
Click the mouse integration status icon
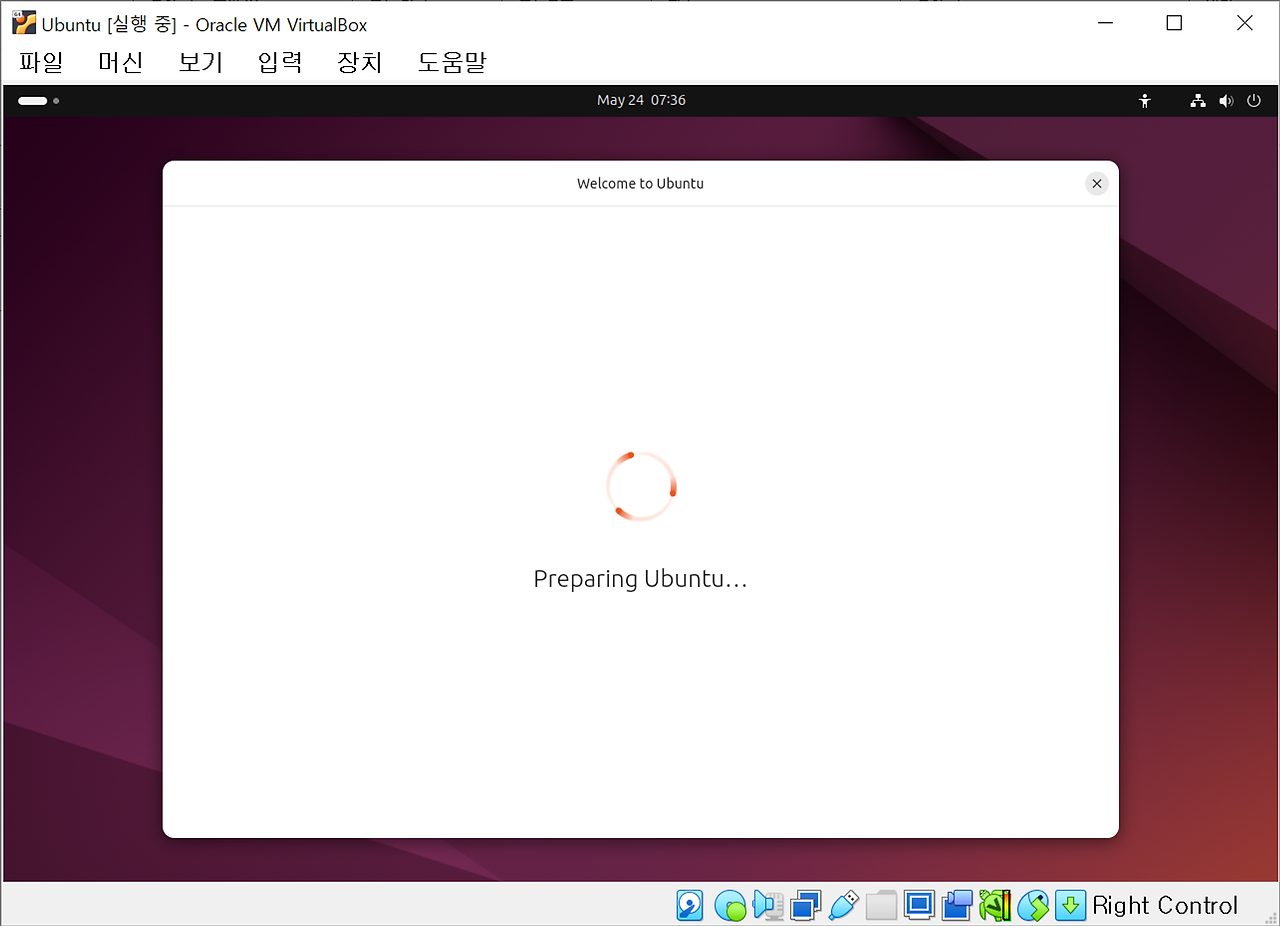[1033, 905]
